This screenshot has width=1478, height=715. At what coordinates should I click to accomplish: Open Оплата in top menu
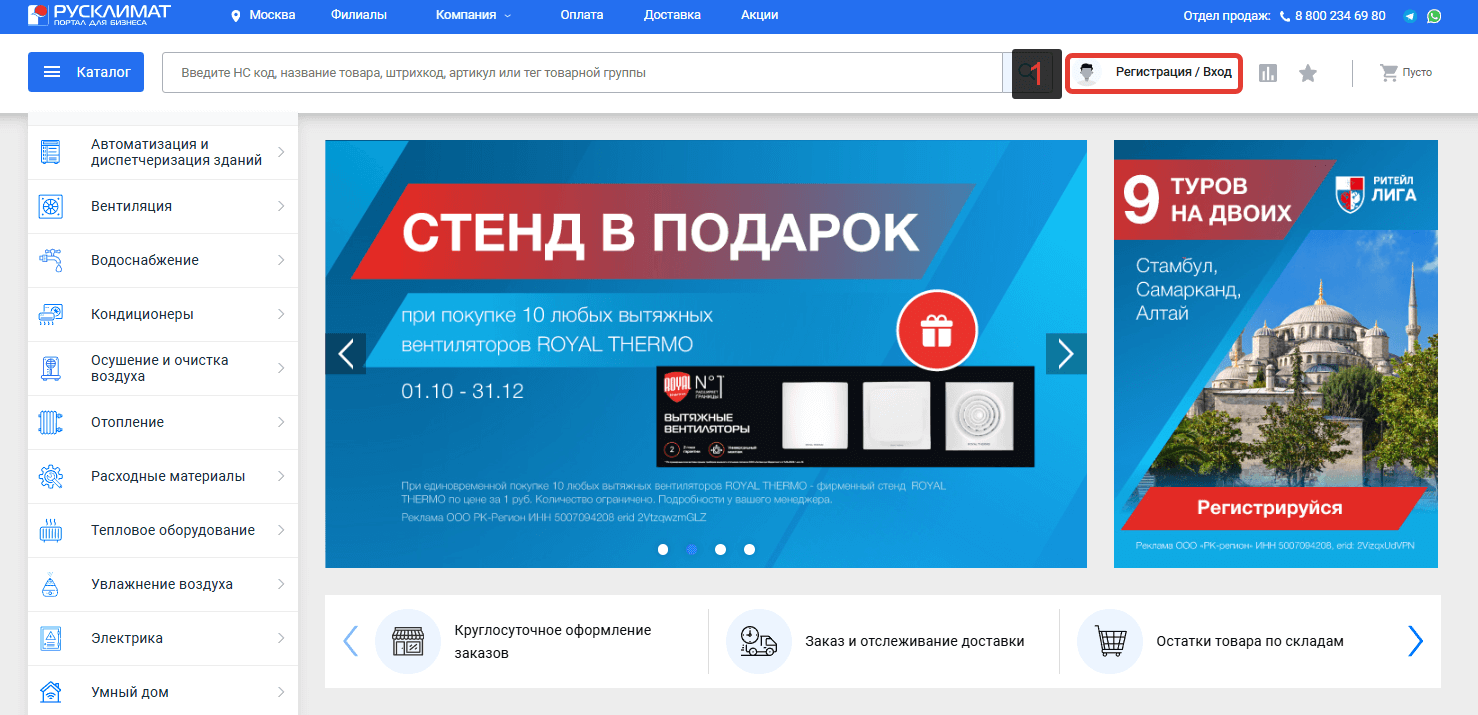click(582, 16)
